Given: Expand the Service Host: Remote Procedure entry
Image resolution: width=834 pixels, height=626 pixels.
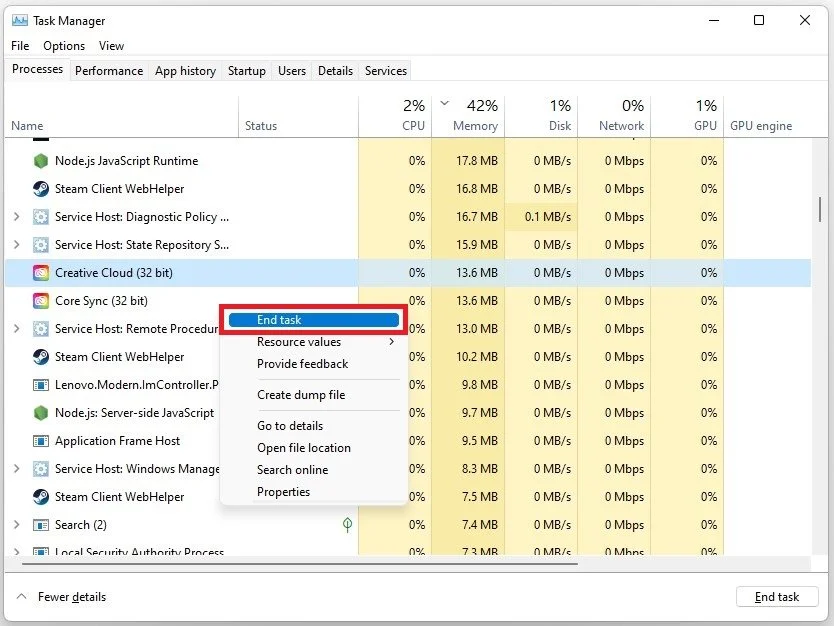Looking at the screenshot, I should pos(19,328).
